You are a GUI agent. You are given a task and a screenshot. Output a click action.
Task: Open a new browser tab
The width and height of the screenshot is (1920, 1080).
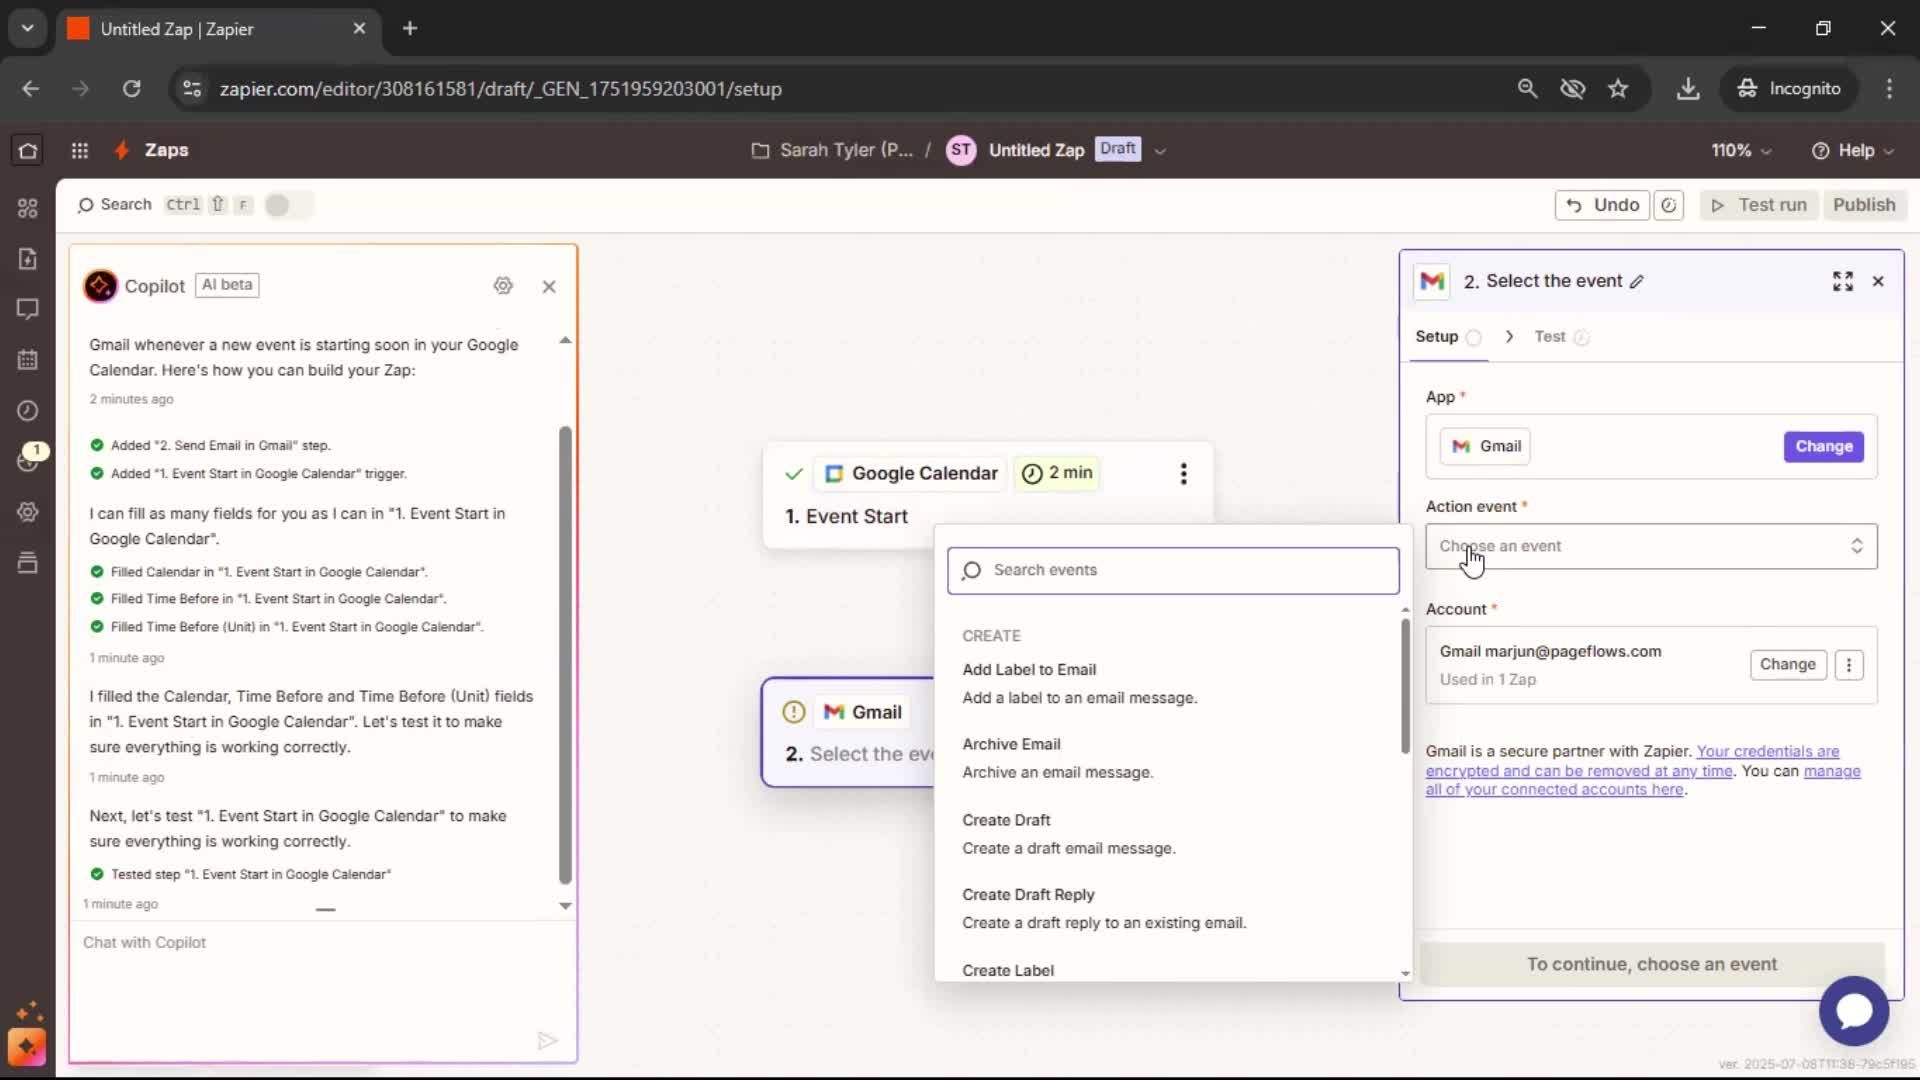410,29
